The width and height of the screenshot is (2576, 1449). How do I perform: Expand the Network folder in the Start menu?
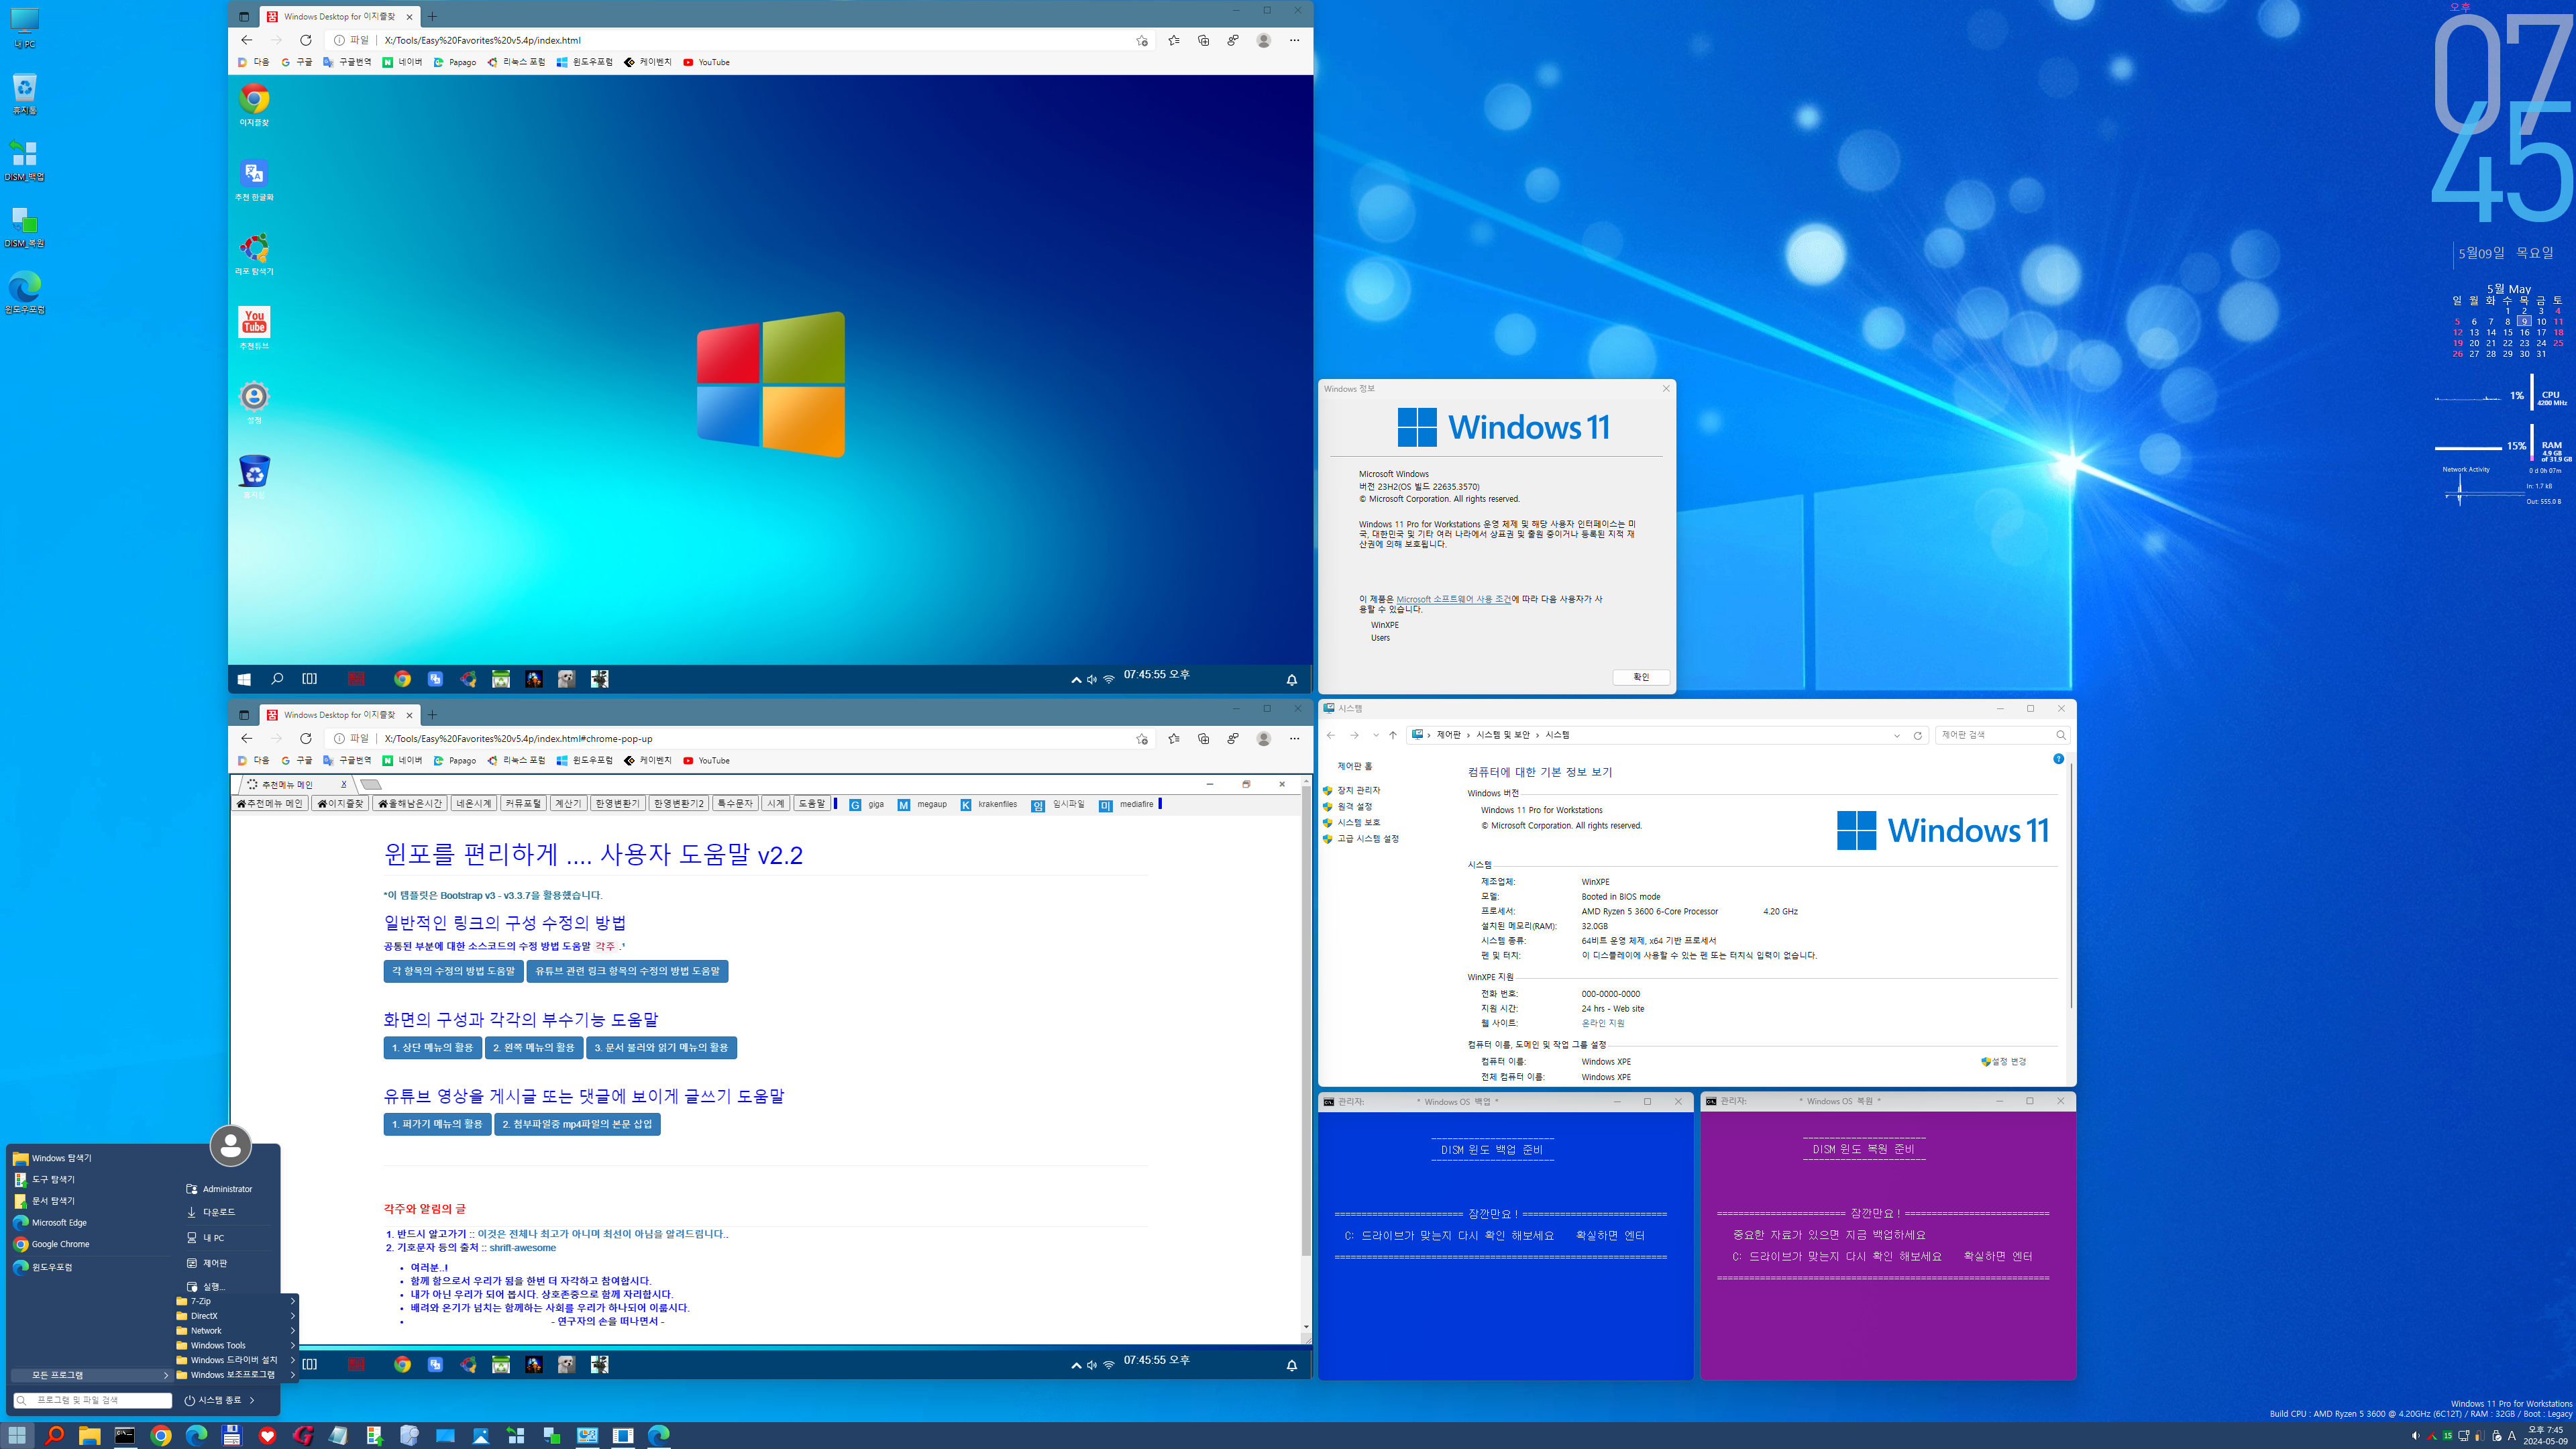[x=236, y=1330]
